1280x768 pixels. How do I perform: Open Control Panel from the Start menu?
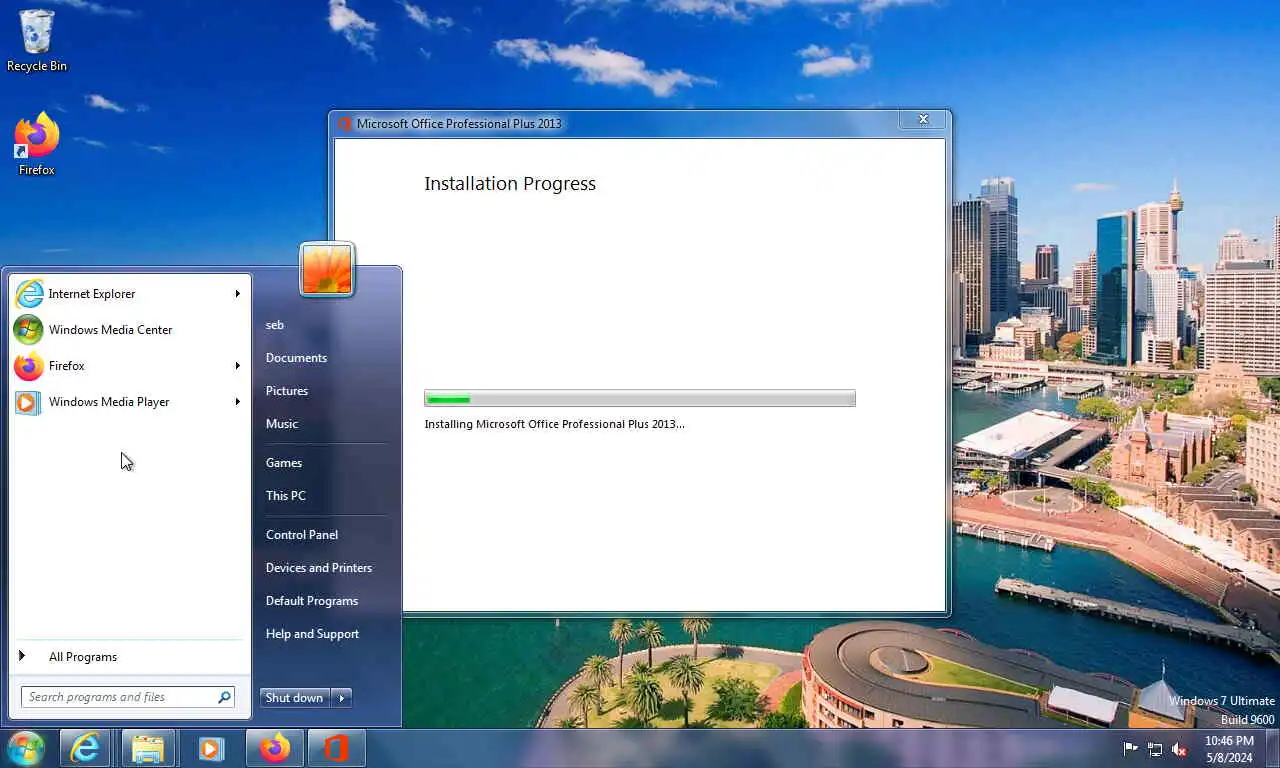pos(302,535)
